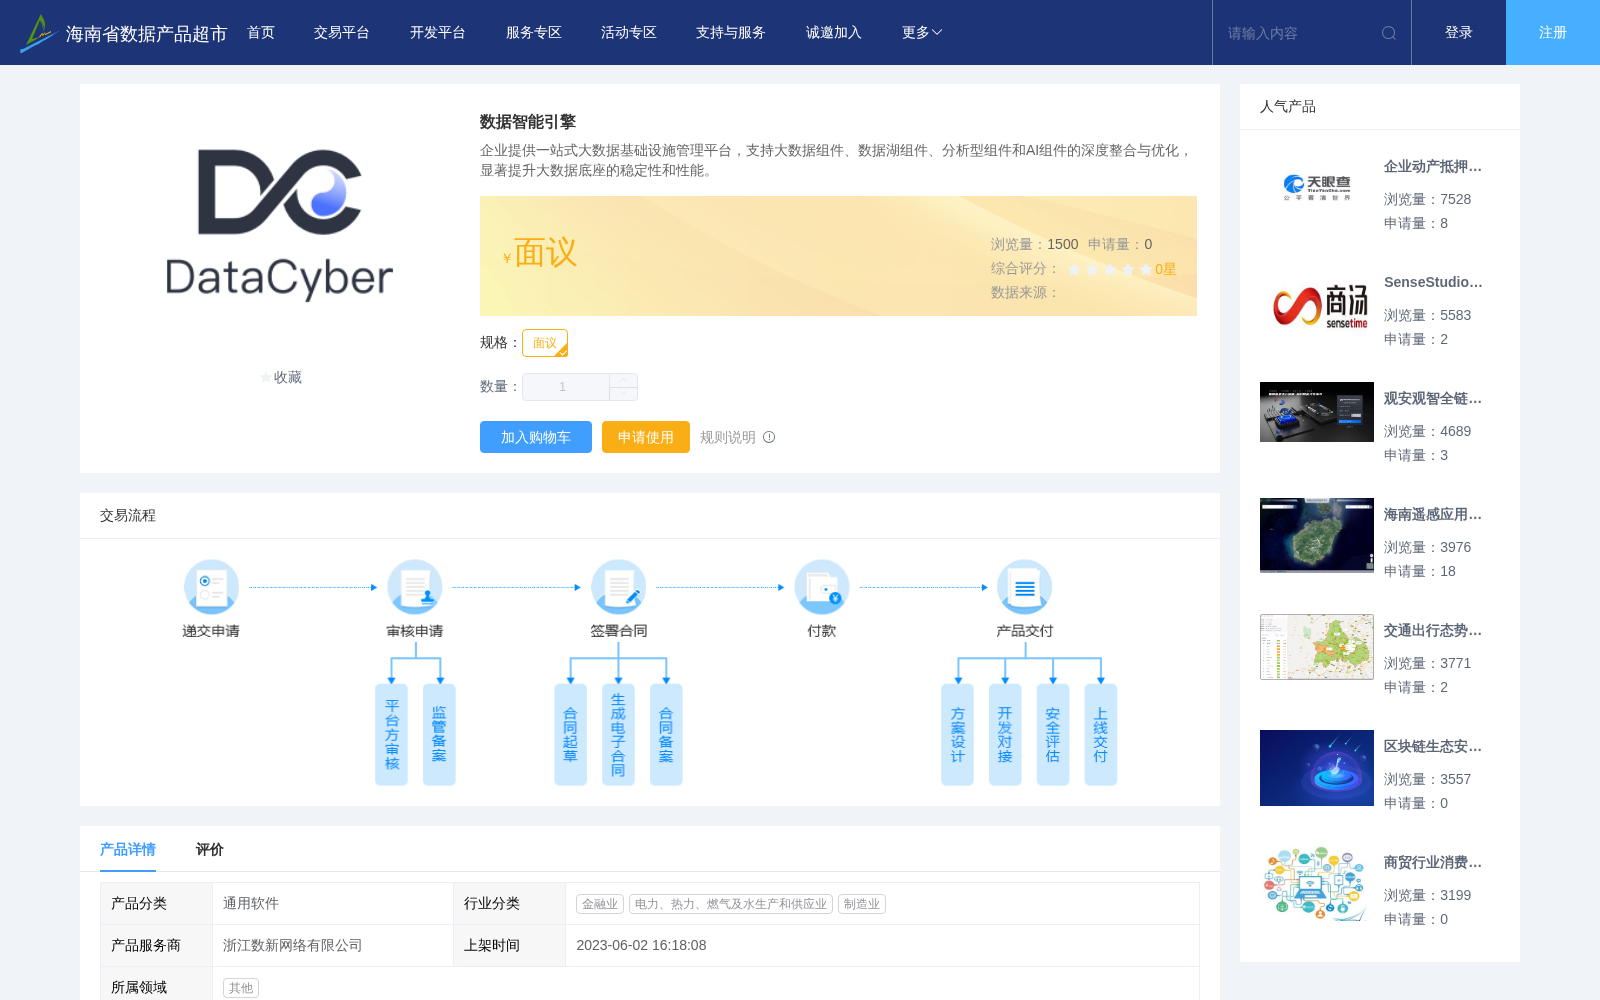Click the 上线交付 sub-step box

click(x=1101, y=735)
